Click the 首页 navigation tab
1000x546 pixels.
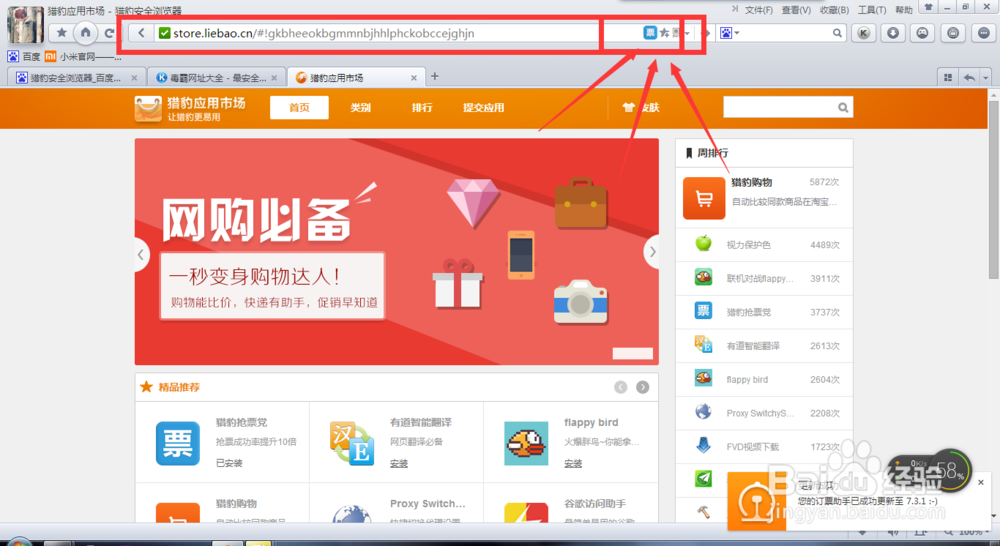coord(299,107)
